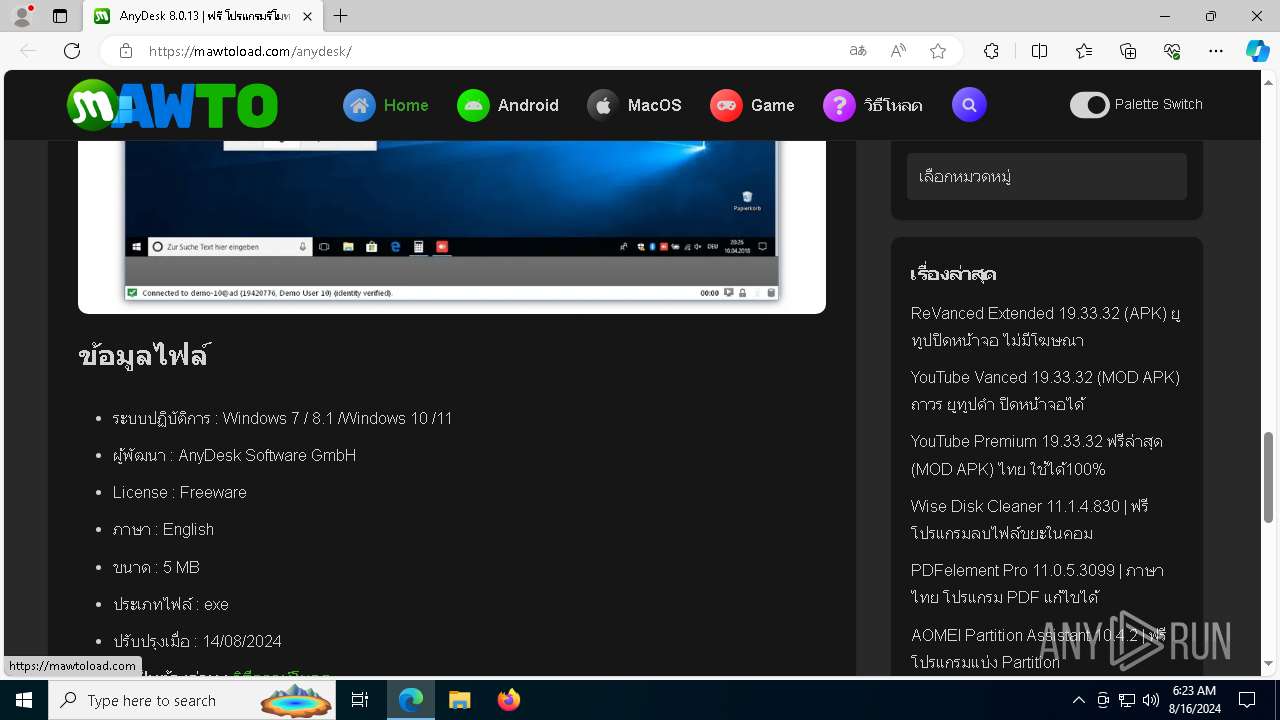The height and width of the screenshot is (720, 1280).
Task: Open browser Extensions icon
Action: click(991, 51)
